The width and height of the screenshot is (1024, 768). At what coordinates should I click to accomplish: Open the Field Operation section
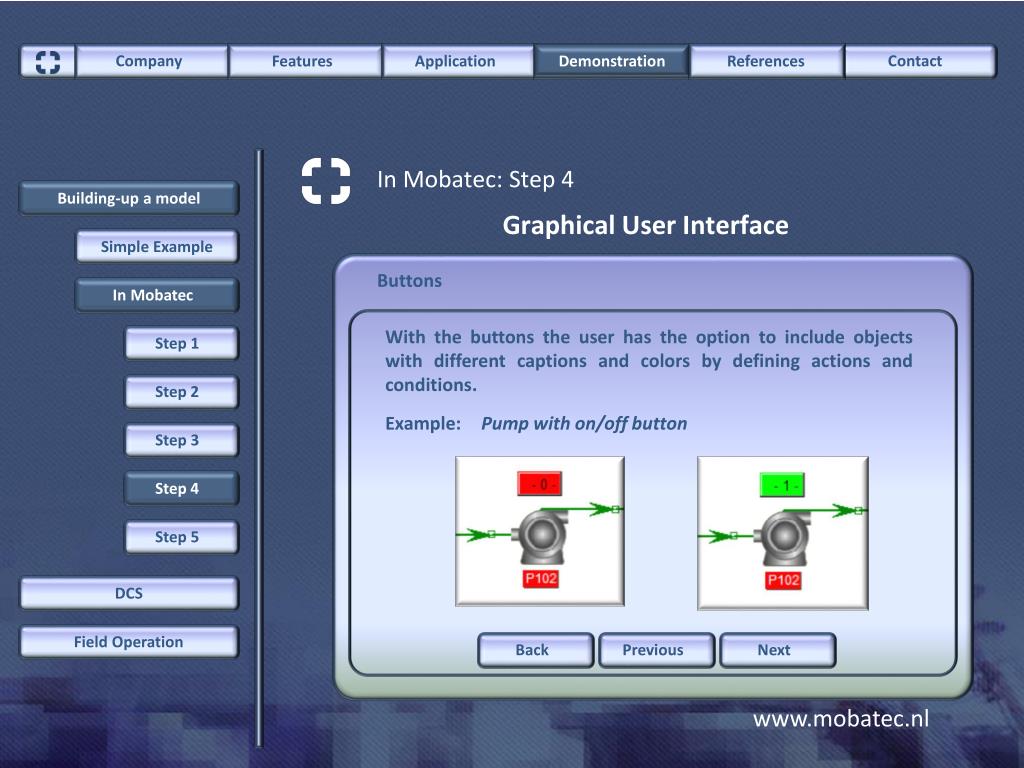pyautogui.click(x=129, y=642)
